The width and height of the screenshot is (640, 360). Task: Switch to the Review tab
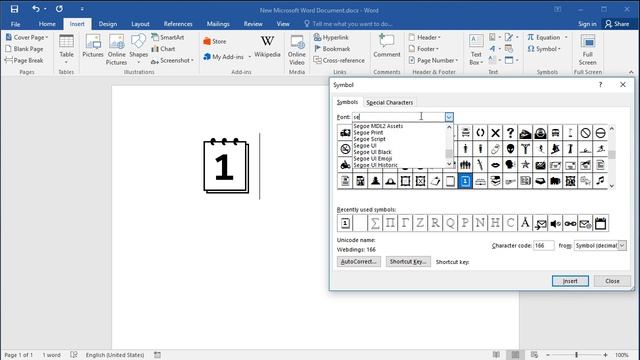(x=253, y=24)
